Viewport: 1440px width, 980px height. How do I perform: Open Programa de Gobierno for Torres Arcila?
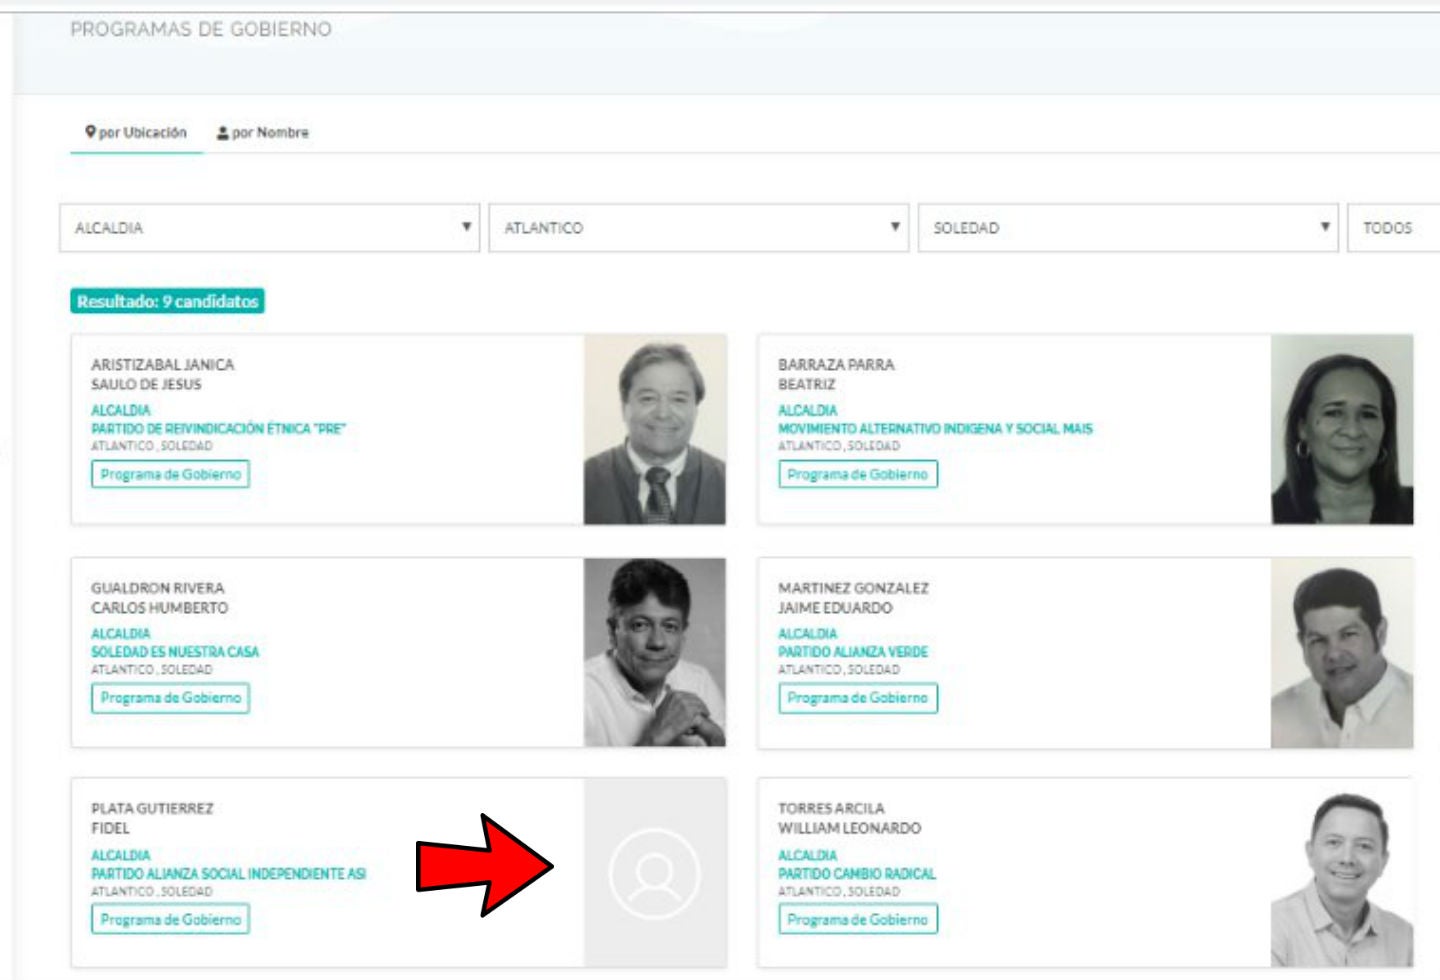coord(857,919)
